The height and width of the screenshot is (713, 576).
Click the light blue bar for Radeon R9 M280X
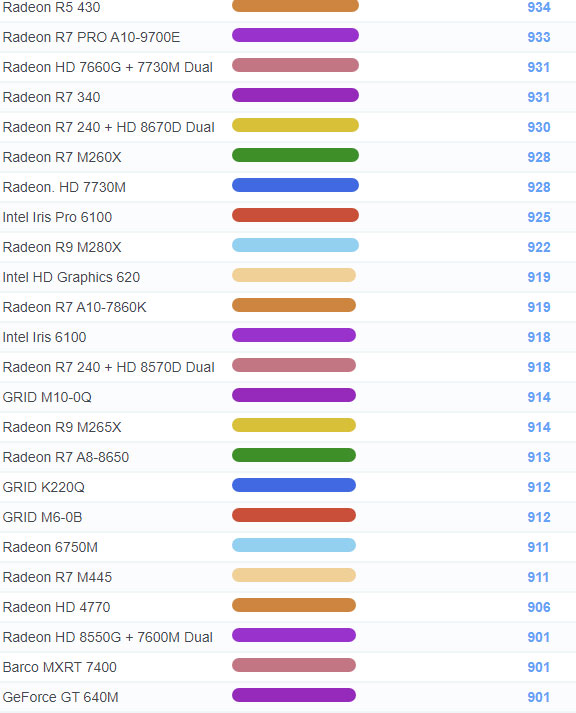pos(296,245)
